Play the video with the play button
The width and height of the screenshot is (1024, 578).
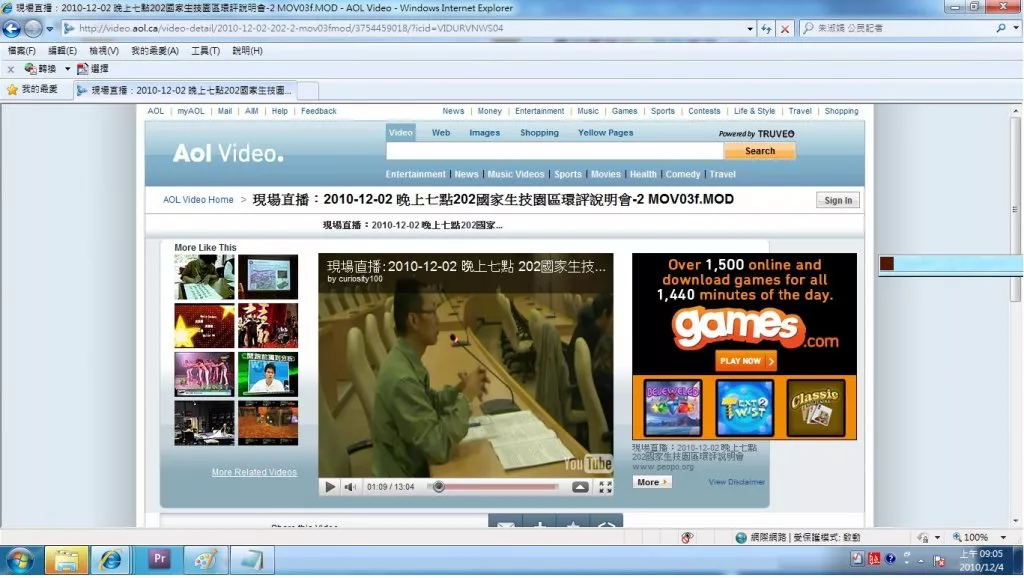(x=330, y=487)
